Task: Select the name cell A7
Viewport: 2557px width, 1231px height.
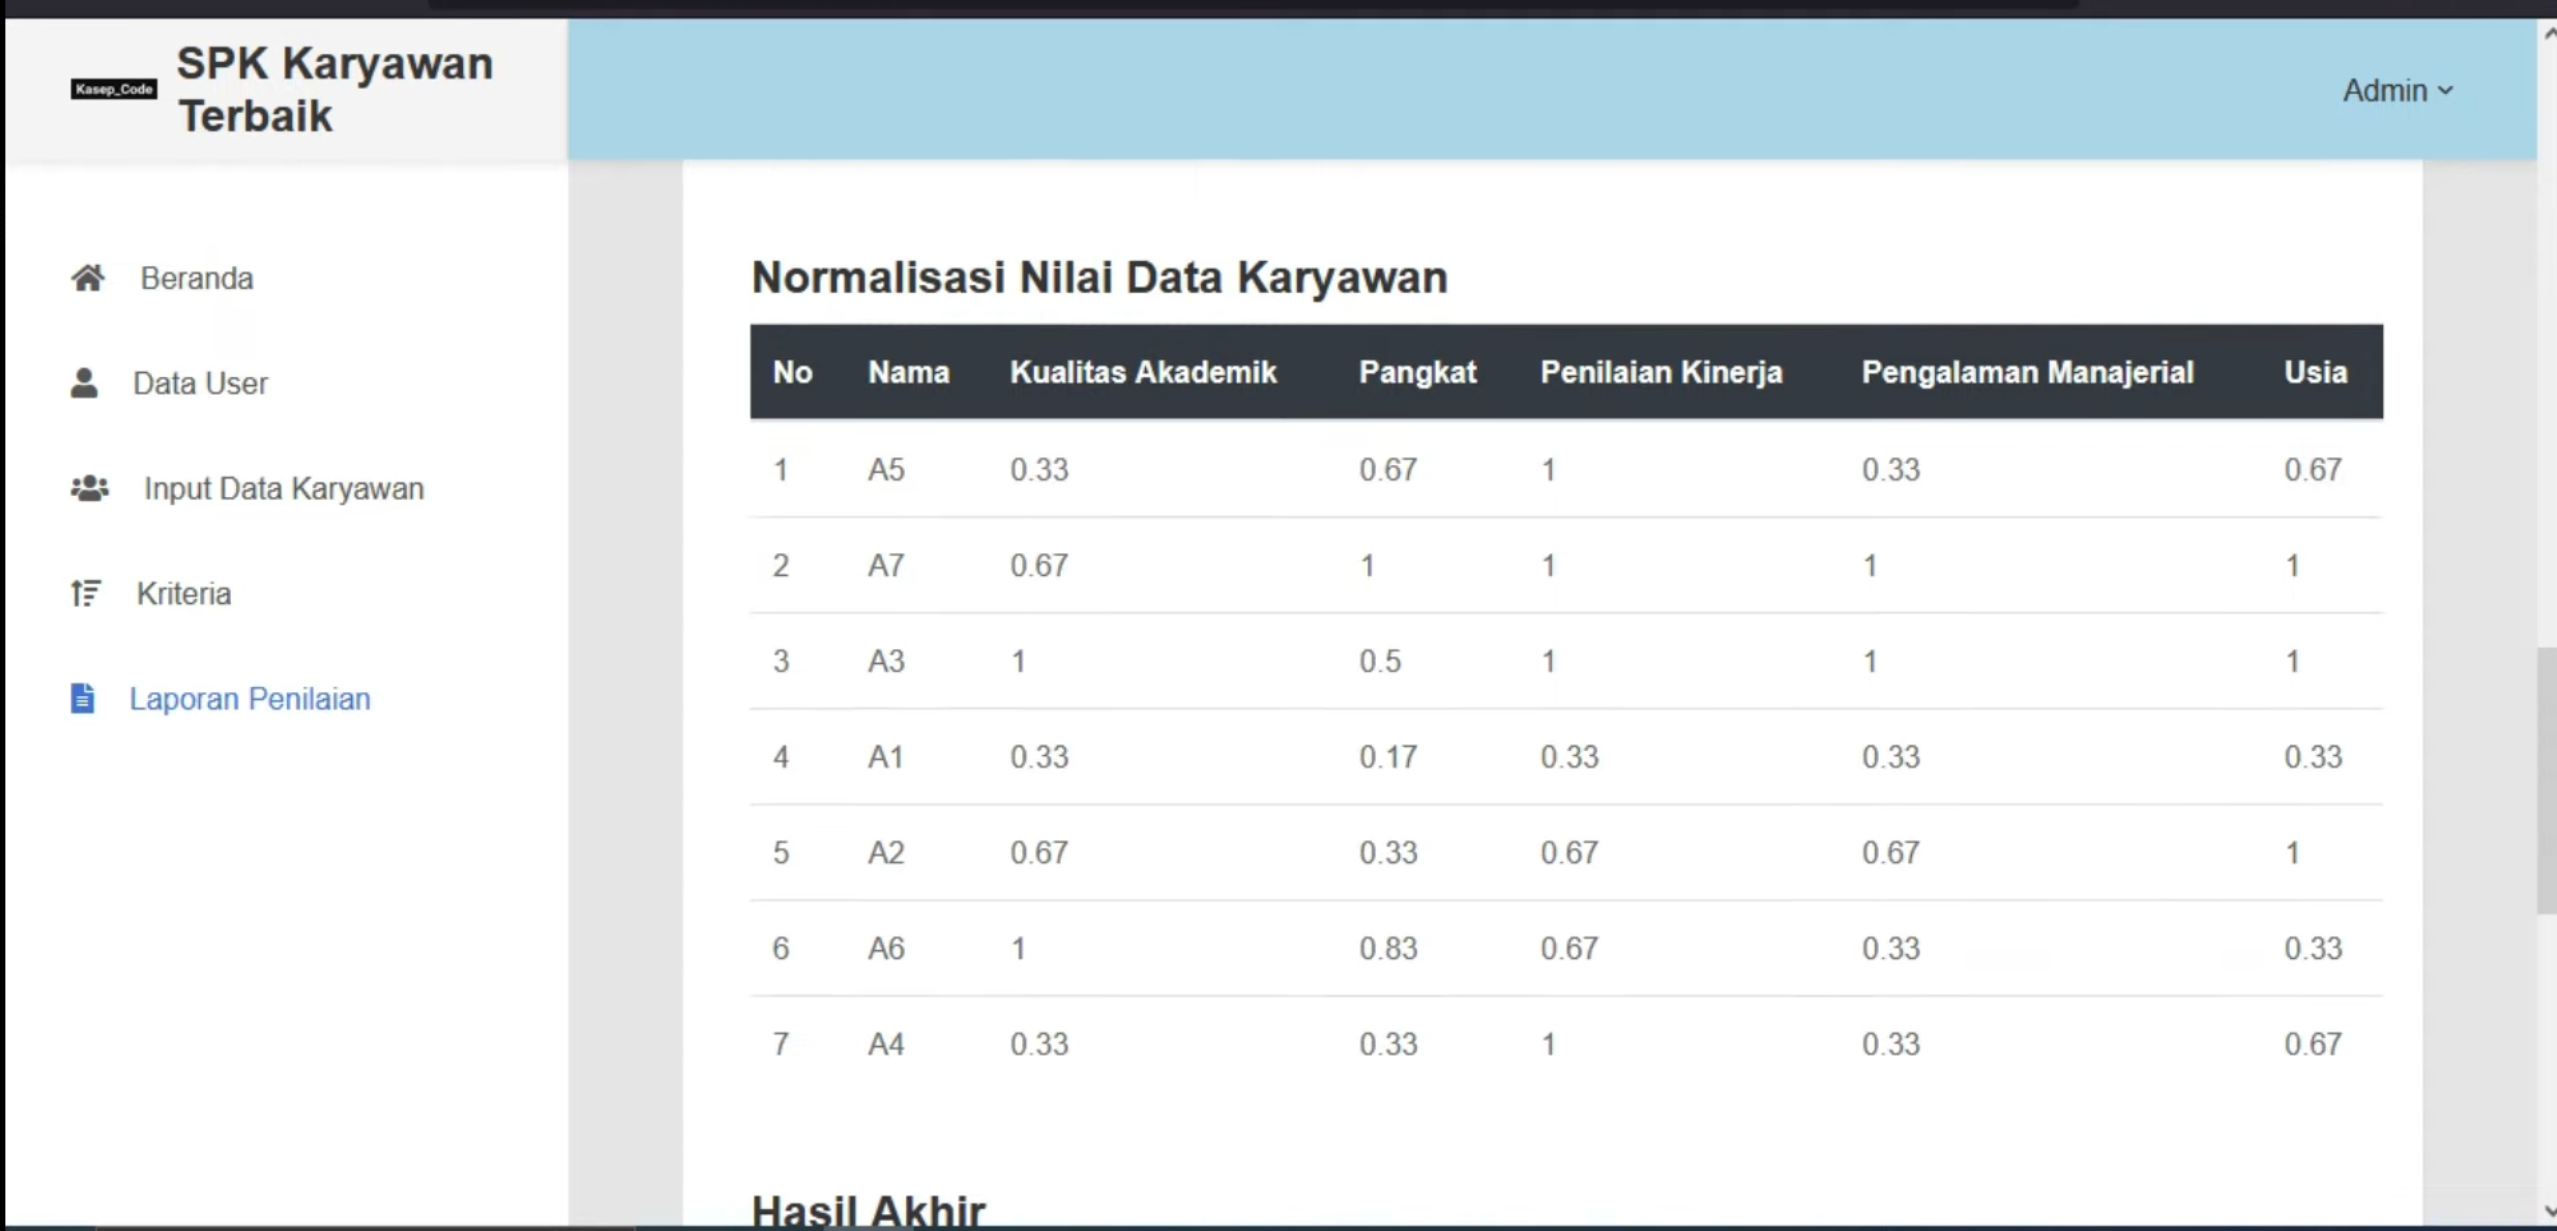Action: (886, 565)
